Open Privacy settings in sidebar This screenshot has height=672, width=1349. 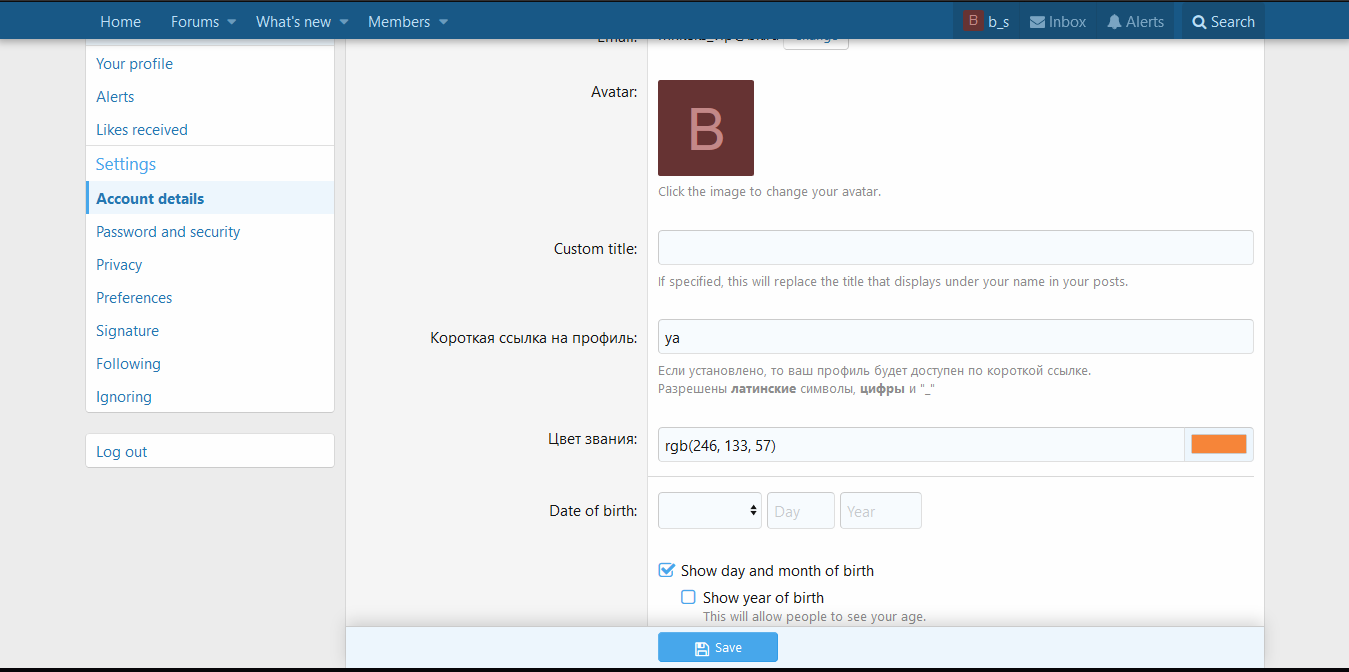(x=119, y=264)
